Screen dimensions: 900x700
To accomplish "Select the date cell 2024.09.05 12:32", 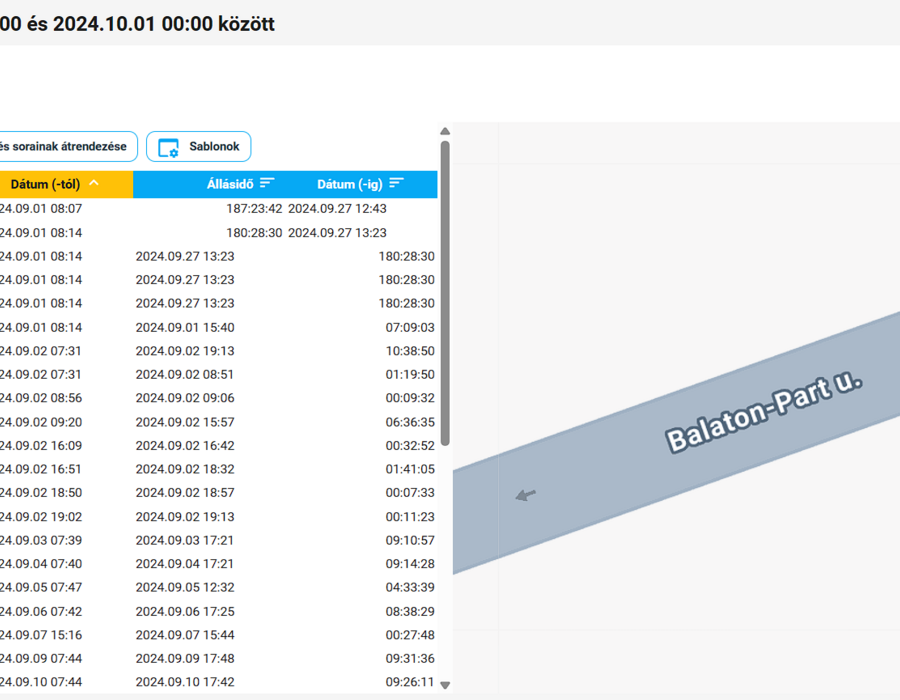I will [x=185, y=588].
